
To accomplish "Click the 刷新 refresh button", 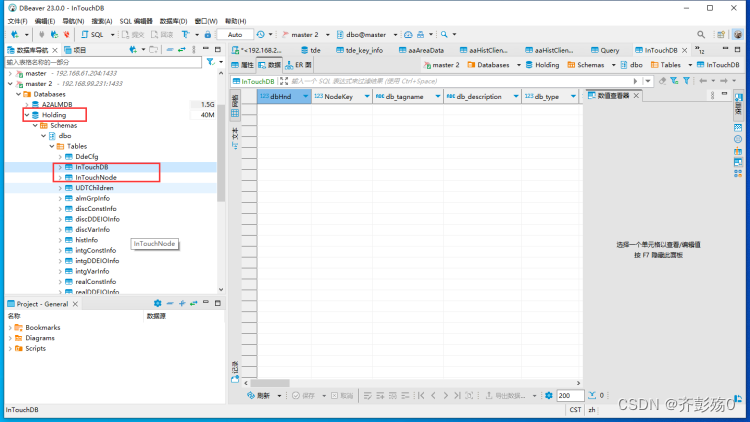I will pyautogui.click(x=259, y=396).
